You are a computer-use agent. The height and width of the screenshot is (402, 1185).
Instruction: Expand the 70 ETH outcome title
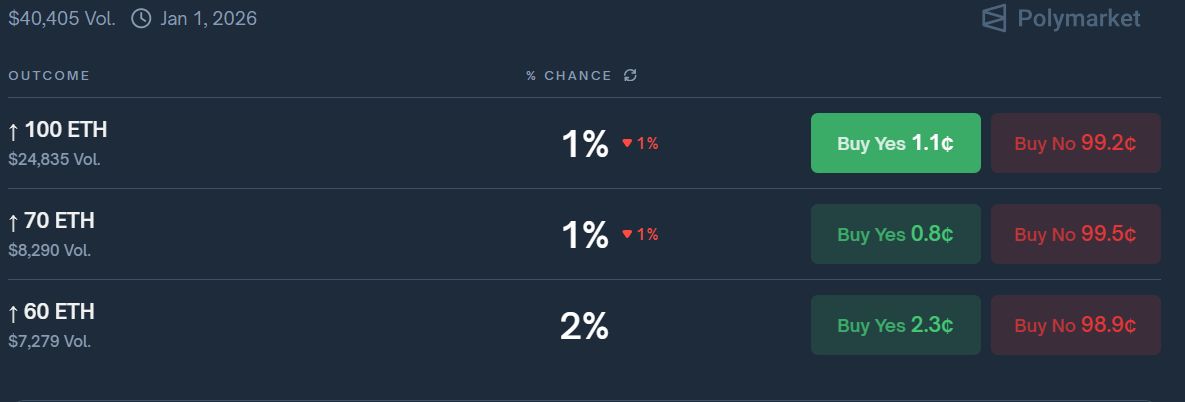tap(60, 221)
